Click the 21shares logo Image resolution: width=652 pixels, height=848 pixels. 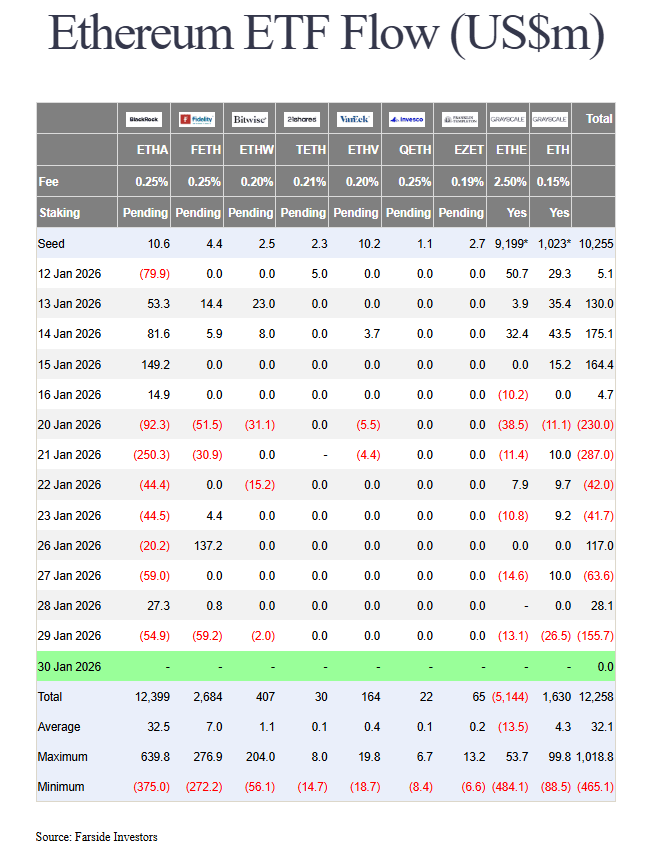[x=302, y=119]
